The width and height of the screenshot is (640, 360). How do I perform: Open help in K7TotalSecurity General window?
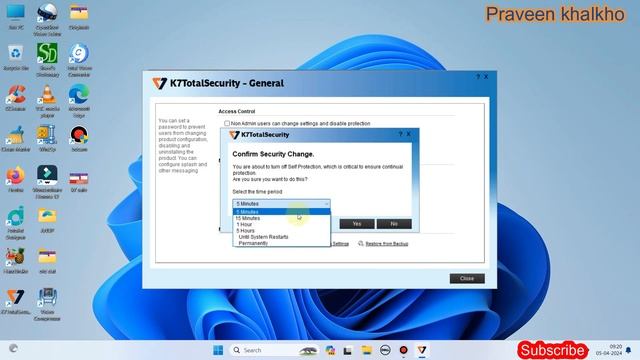click(478, 77)
